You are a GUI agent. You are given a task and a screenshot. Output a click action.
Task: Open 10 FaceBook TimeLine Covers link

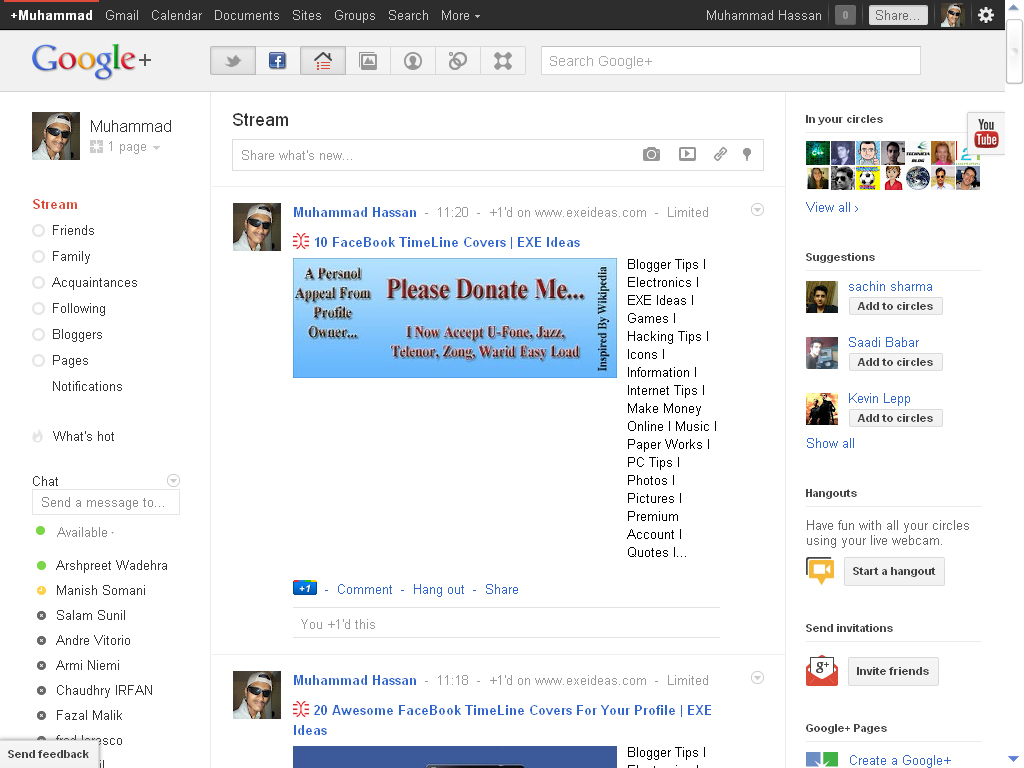447,242
